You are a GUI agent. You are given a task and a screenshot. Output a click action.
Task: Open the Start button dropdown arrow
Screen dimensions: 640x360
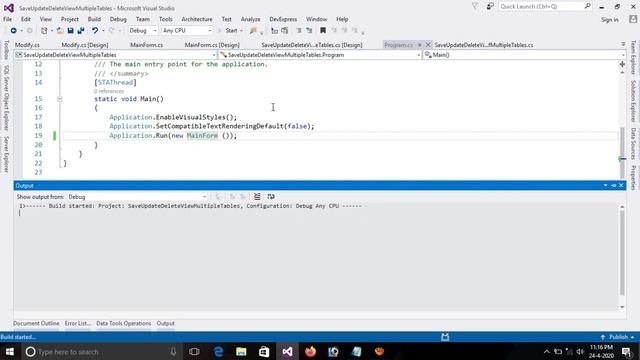pyautogui.click(x=241, y=31)
